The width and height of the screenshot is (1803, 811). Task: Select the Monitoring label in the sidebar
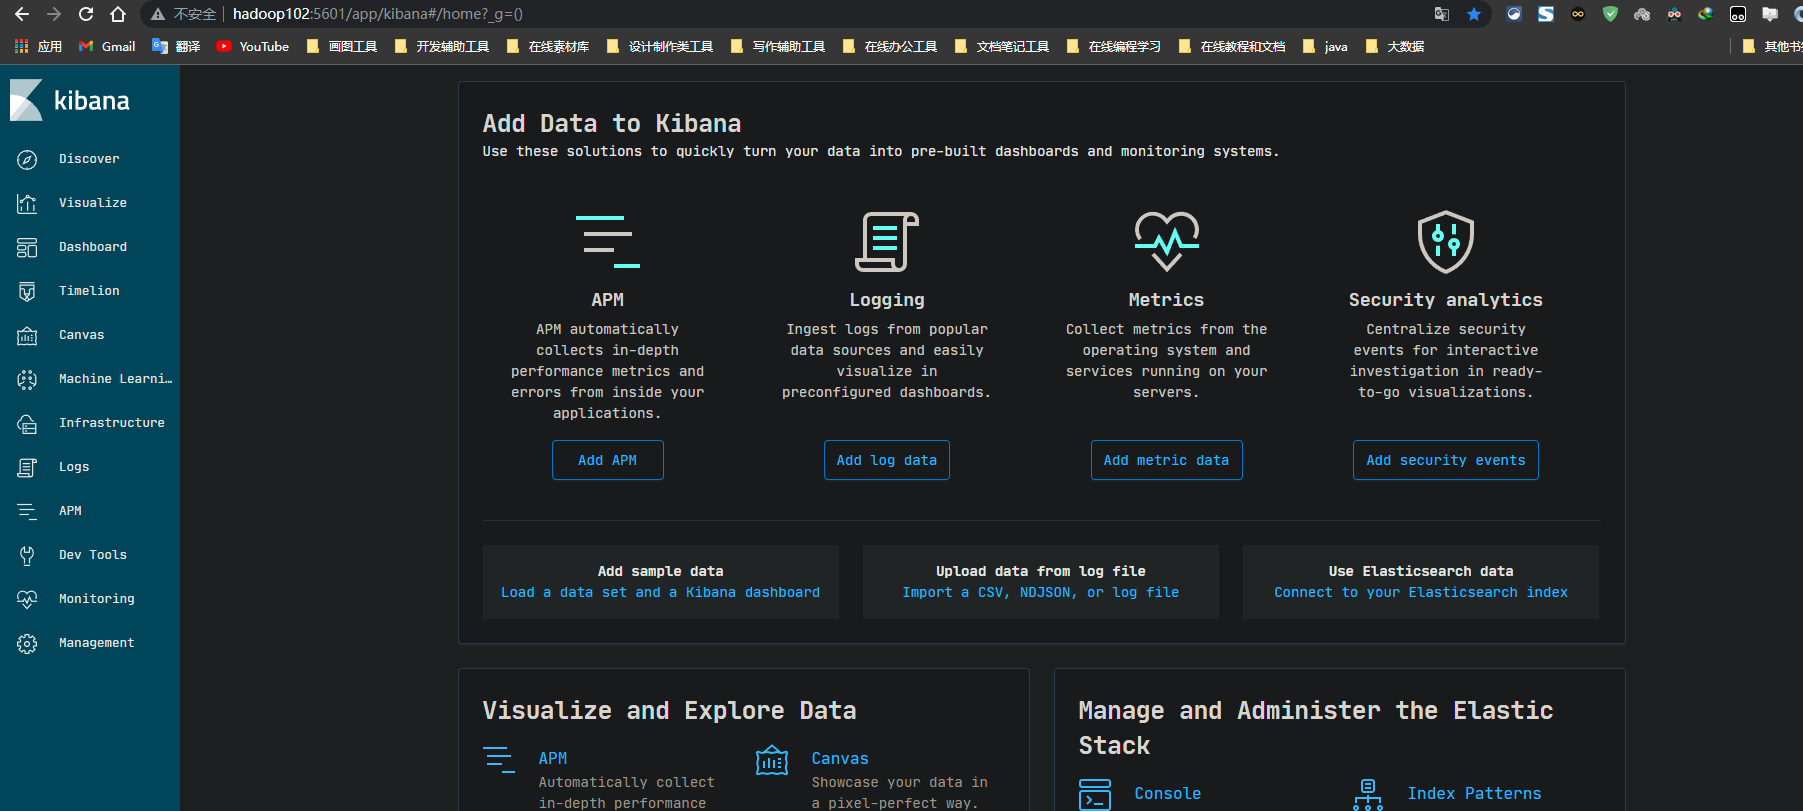(x=97, y=599)
